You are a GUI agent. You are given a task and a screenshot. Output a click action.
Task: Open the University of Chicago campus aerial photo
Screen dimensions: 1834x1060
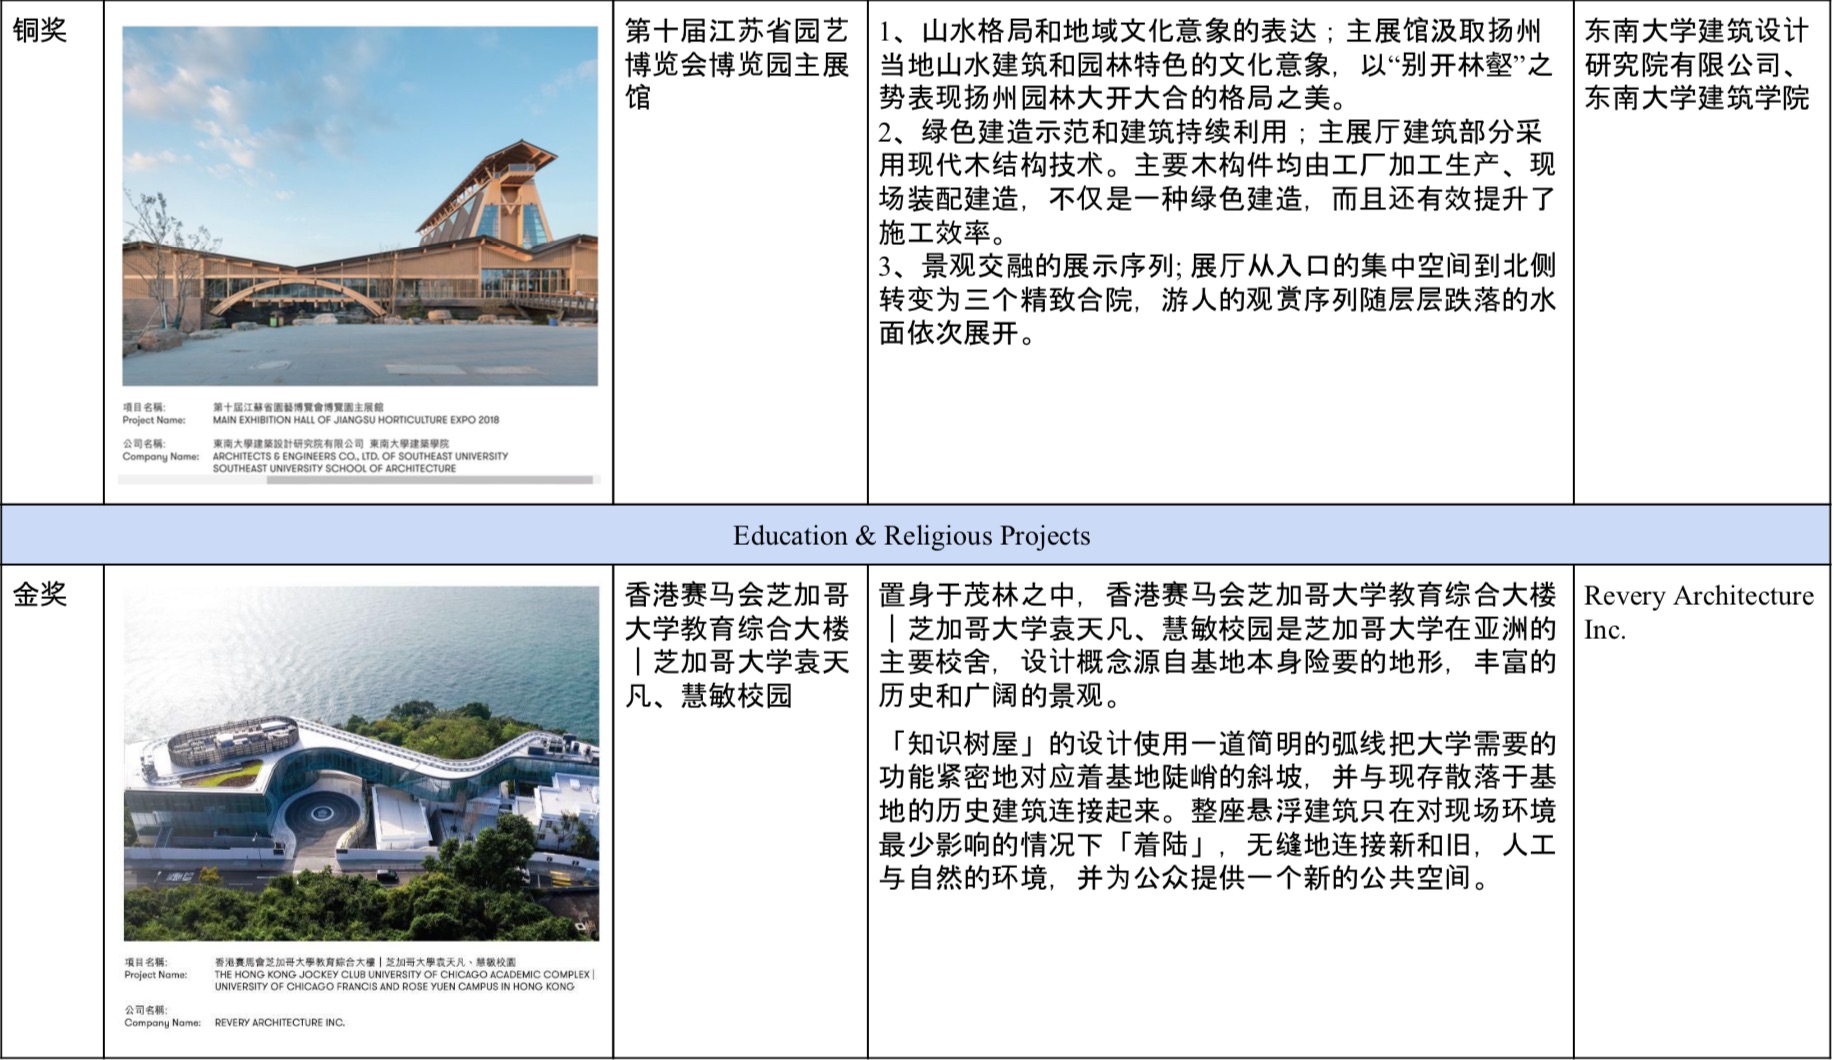coord(361,763)
